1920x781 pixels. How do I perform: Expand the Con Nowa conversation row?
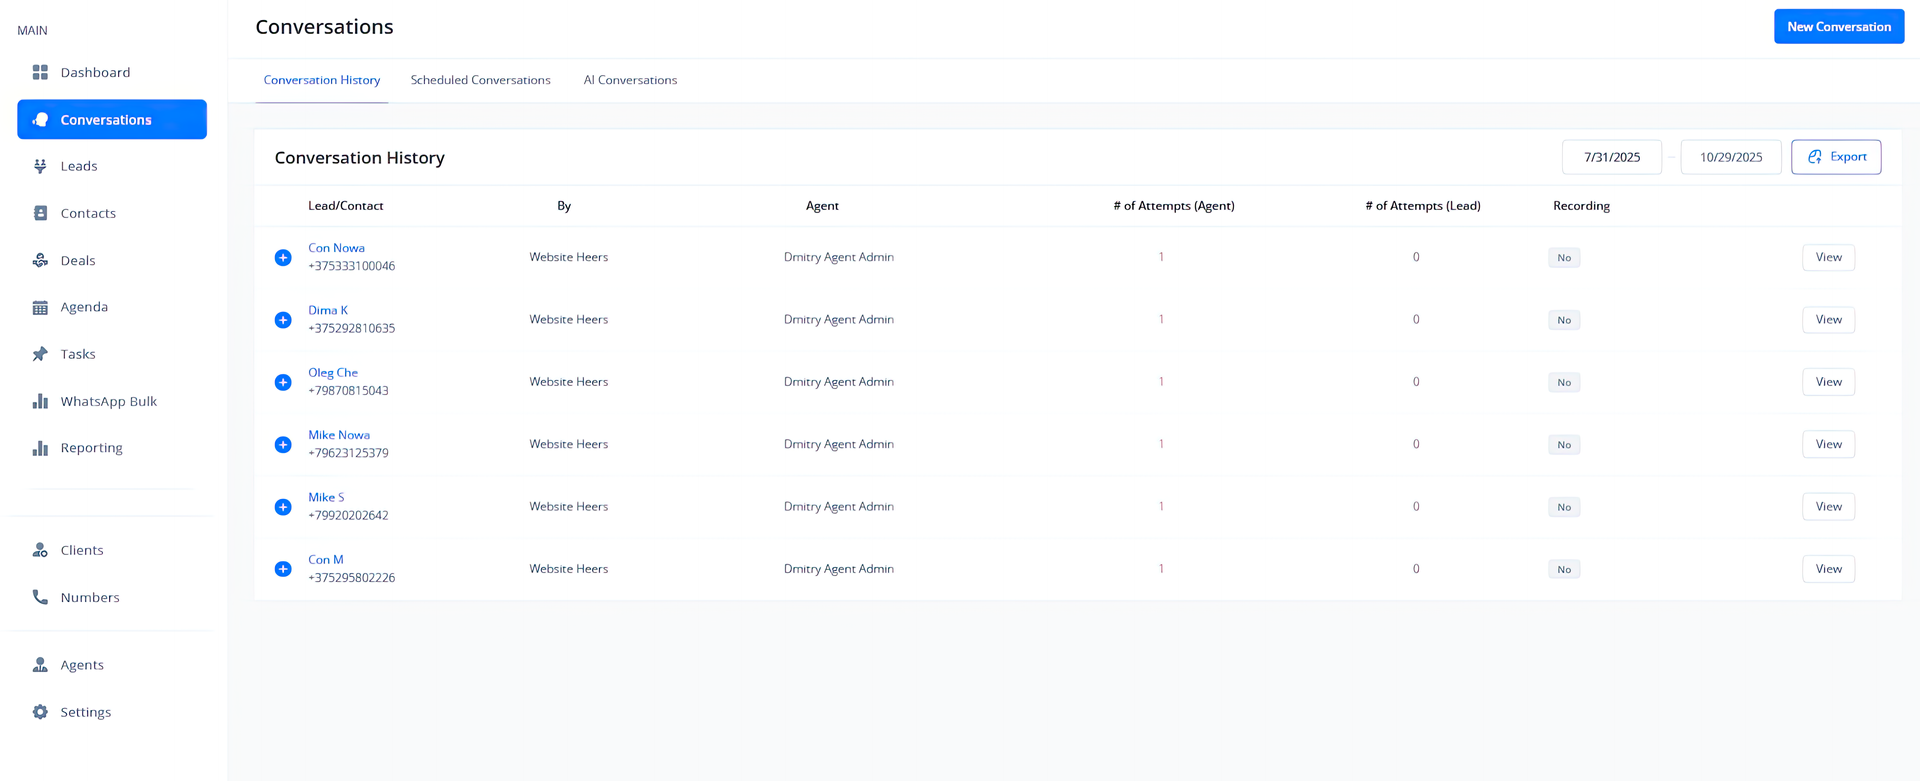point(283,257)
